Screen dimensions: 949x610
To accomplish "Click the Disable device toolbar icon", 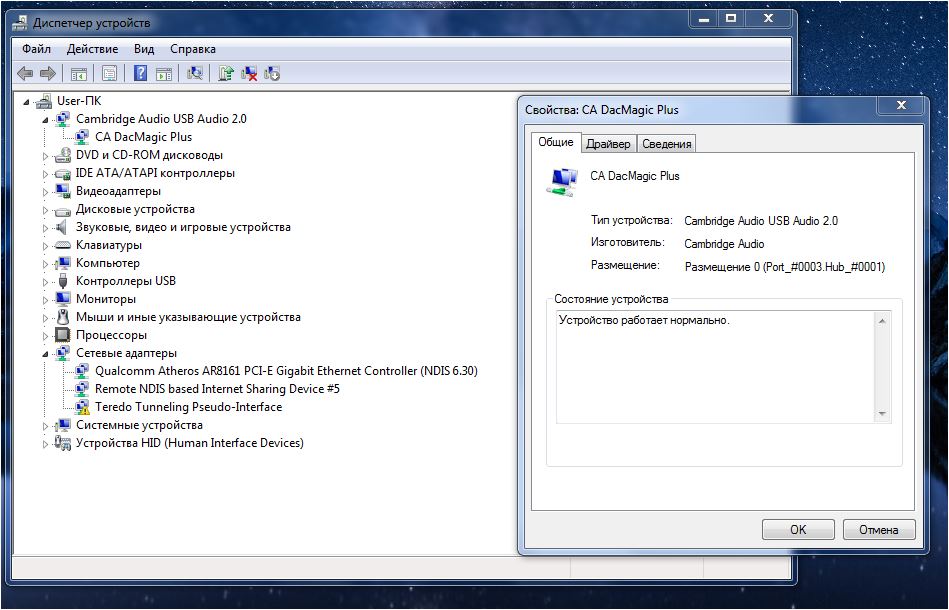I will click(x=271, y=73).
